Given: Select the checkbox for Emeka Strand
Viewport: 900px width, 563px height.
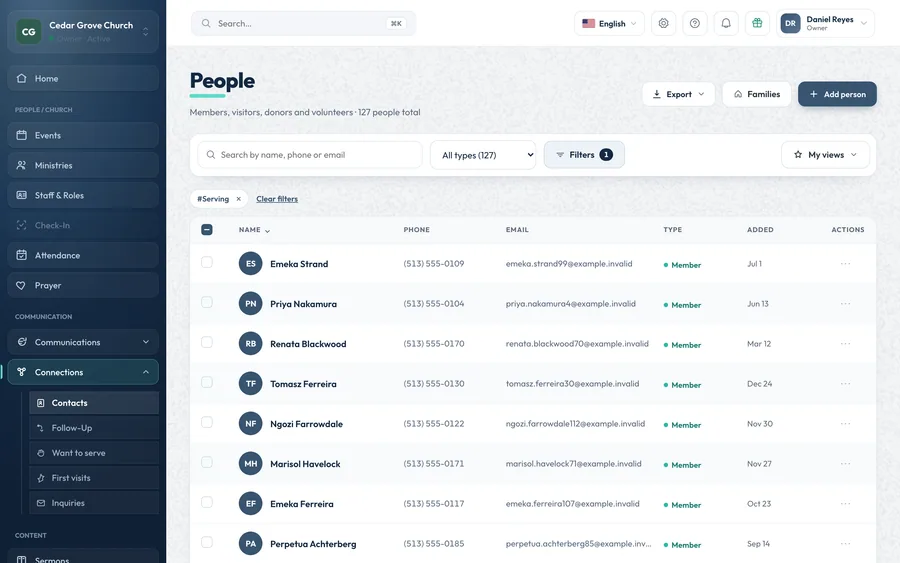Looking at the screenshot, I should tap(207, 262).
